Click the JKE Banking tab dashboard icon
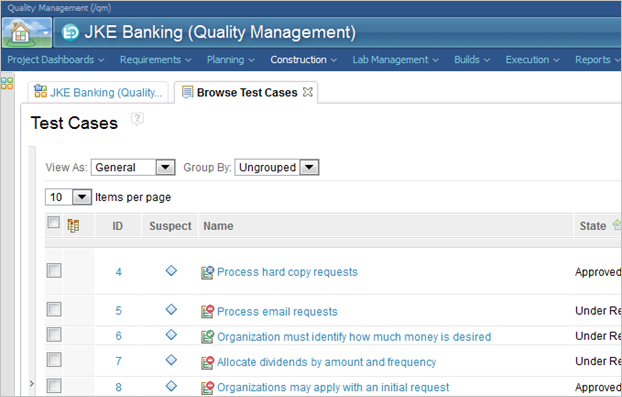Image resolution: width=622 pixels, height=397 pixels. (x=40, y=91)
